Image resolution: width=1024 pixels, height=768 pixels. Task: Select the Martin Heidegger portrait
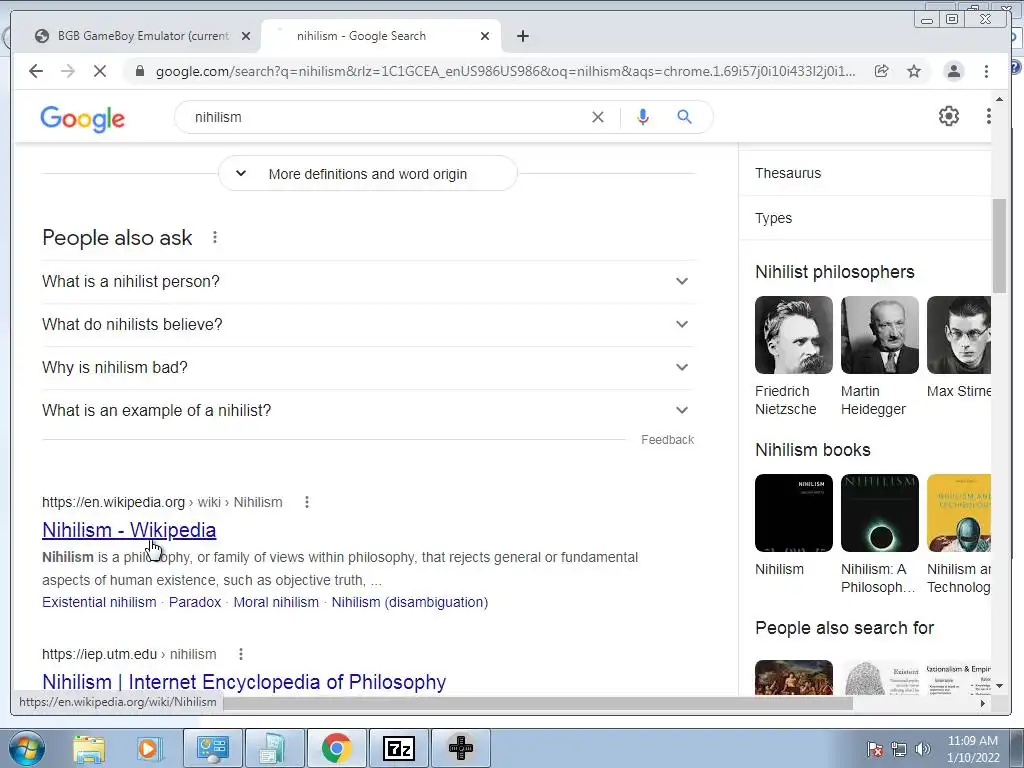880,335
